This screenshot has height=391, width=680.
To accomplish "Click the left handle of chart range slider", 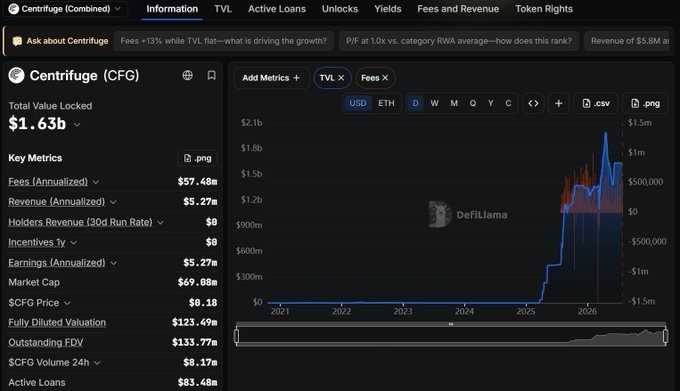I will click(x=236, y=336).
